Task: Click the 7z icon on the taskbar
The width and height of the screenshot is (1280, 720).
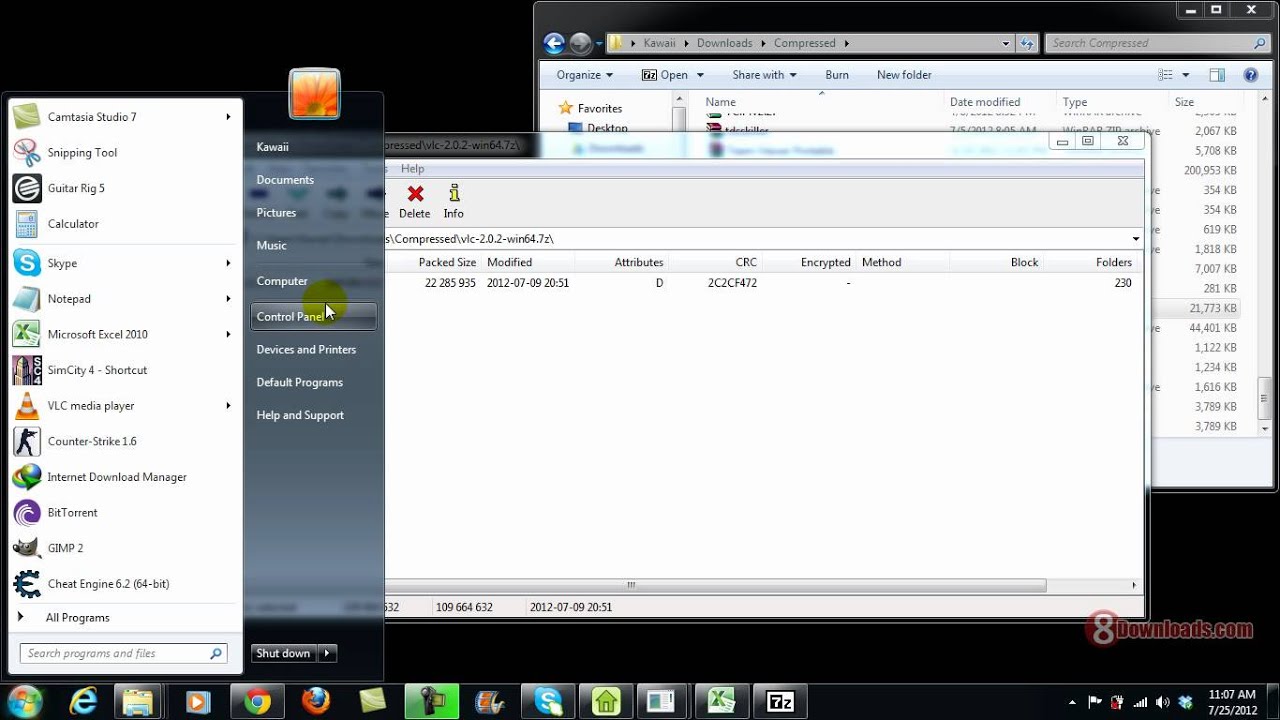Action: 780,702
